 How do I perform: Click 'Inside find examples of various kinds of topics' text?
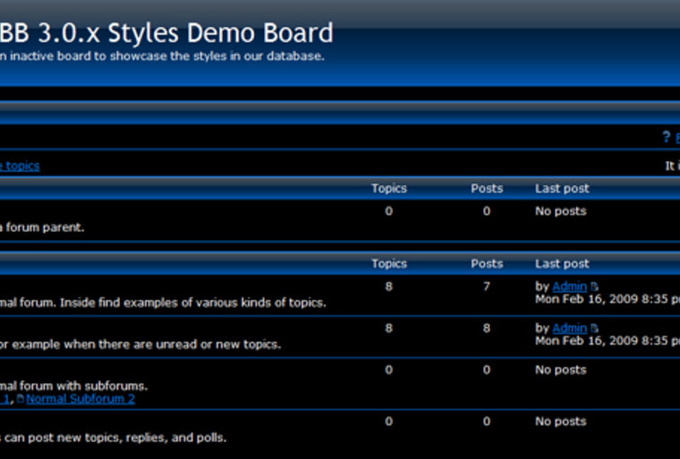pos(193,302)
